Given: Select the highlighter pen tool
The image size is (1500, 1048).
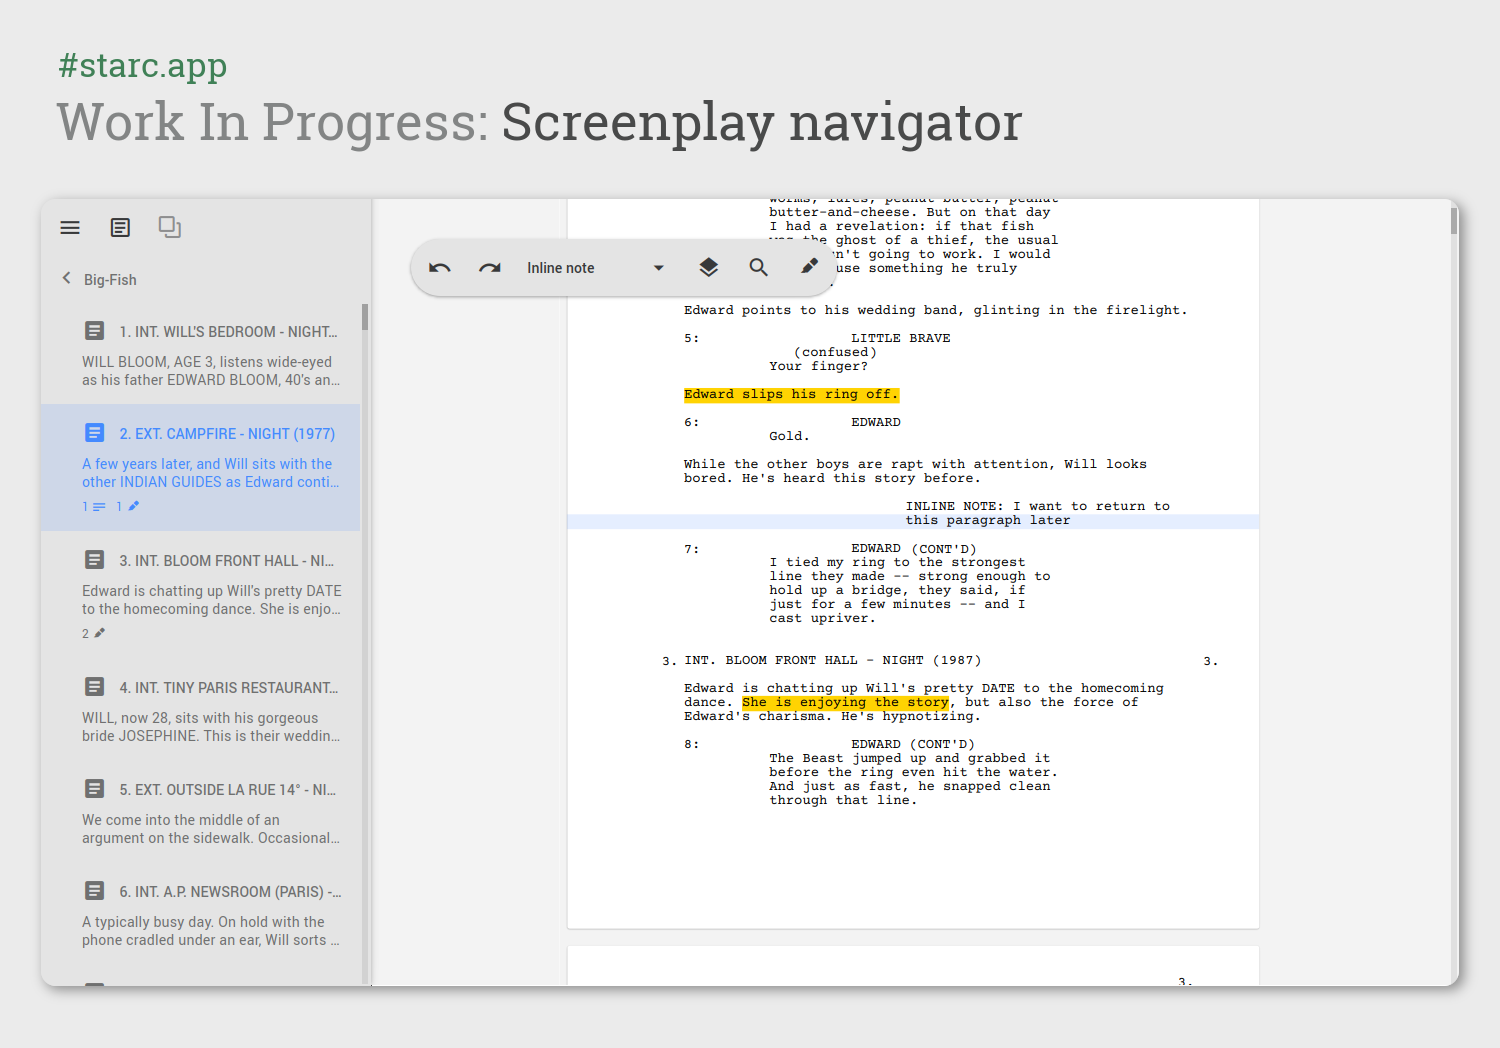Looking at the screenshot, I should click(809, 266).
